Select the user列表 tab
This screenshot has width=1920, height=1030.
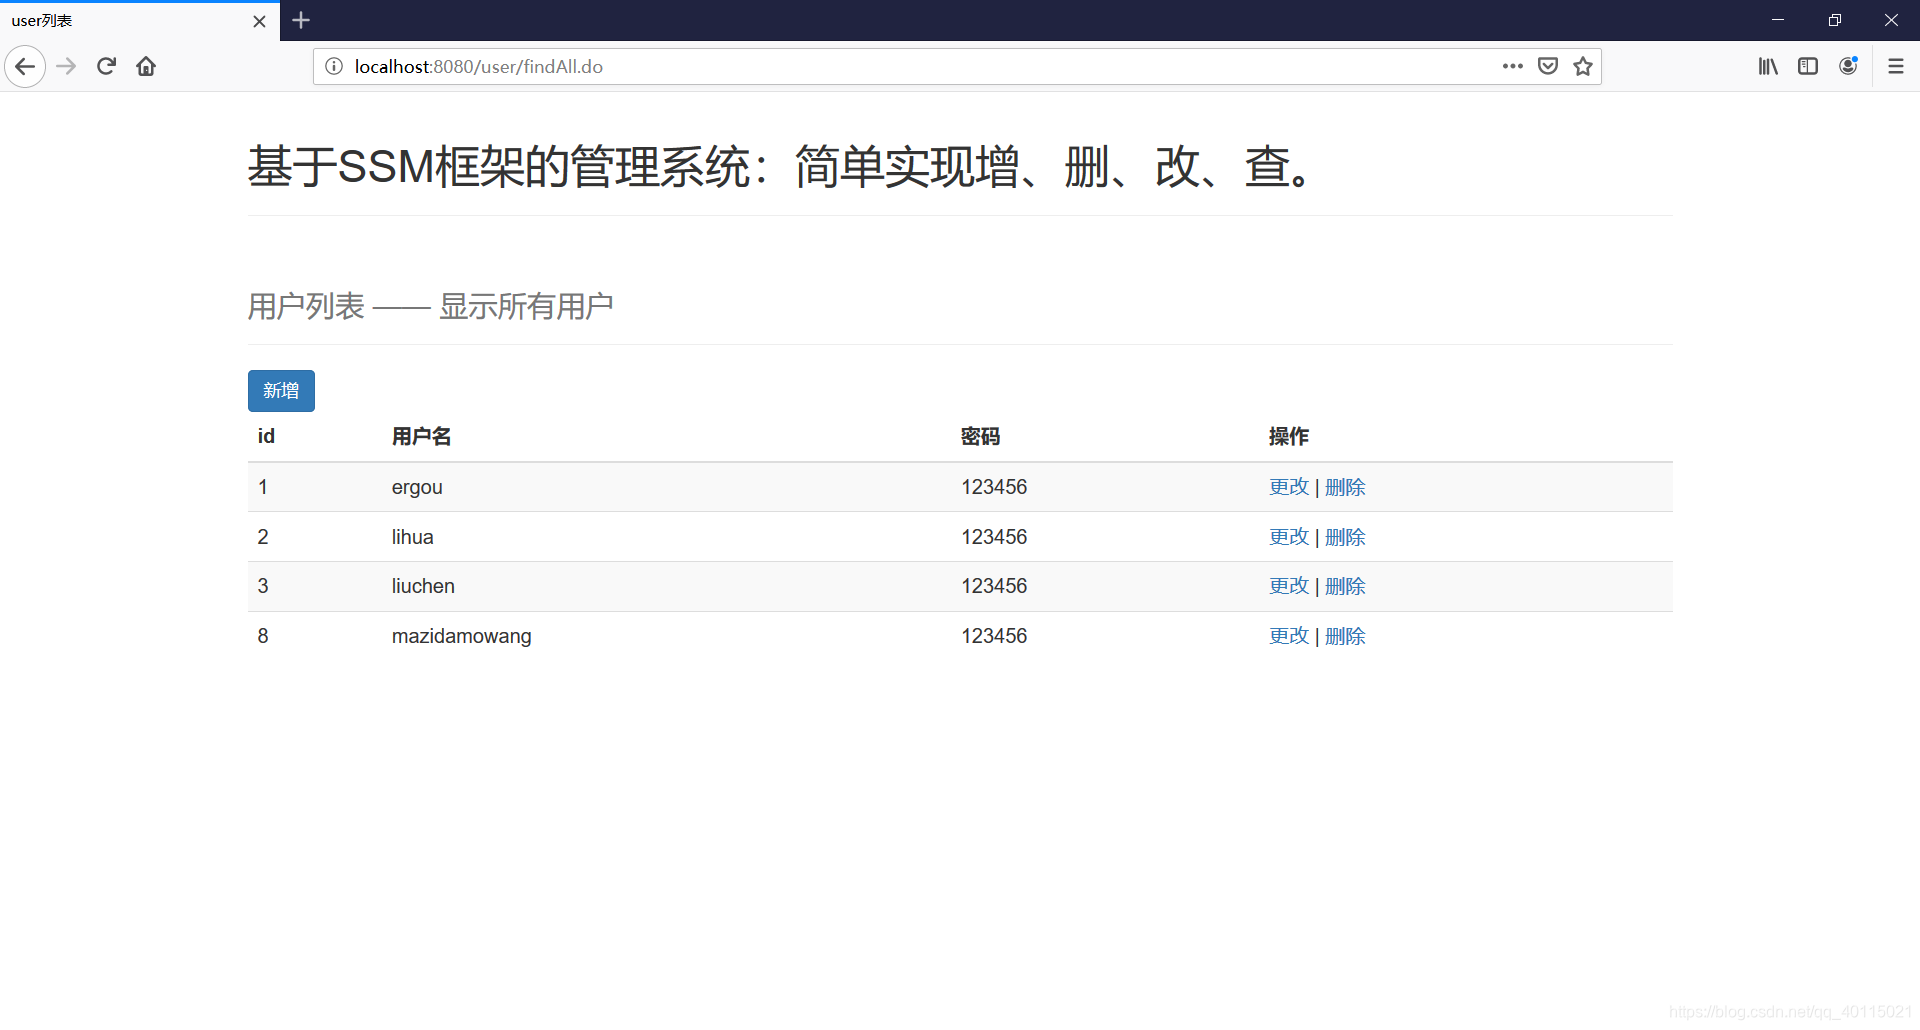140,21
